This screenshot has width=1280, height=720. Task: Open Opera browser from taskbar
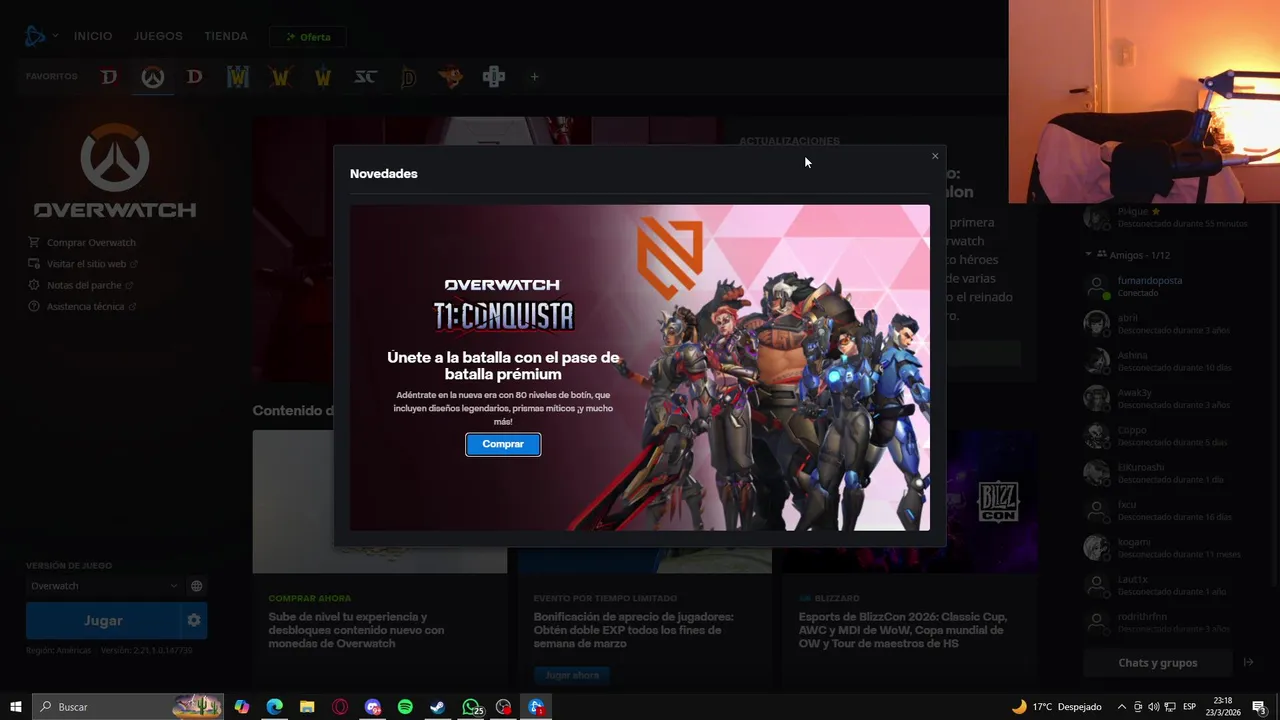[x=340, y=707]
